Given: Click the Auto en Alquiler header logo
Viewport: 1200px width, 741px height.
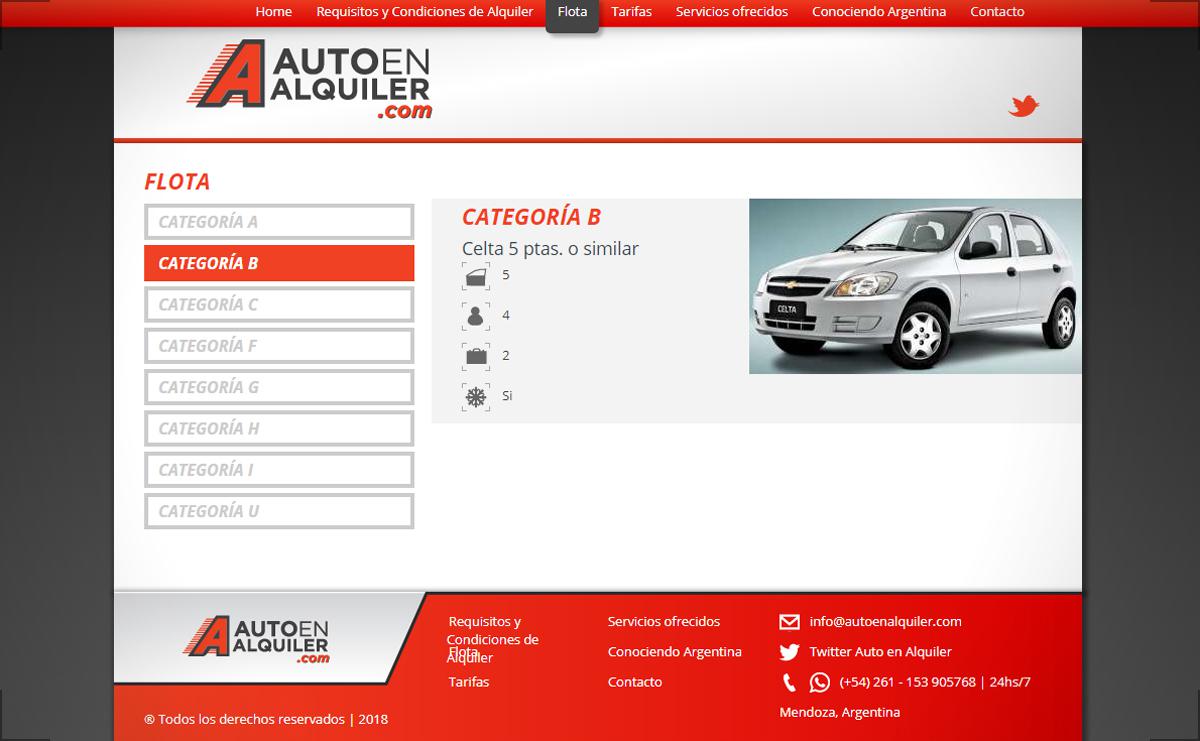Looking at the screenshot, I should point(310,81).
